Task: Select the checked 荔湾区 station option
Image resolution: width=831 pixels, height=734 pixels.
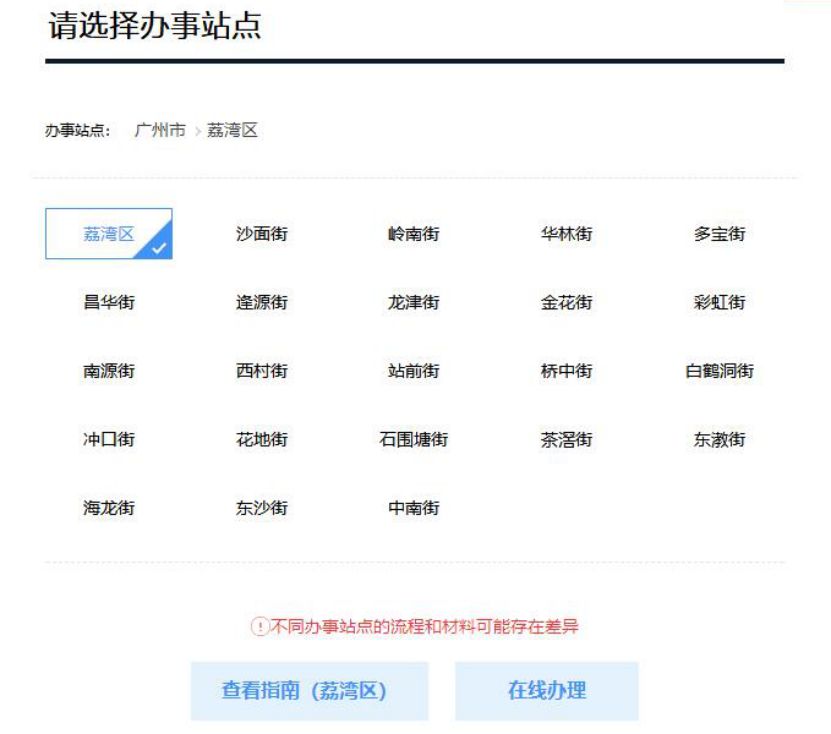Action: click(x=108, y=234)
